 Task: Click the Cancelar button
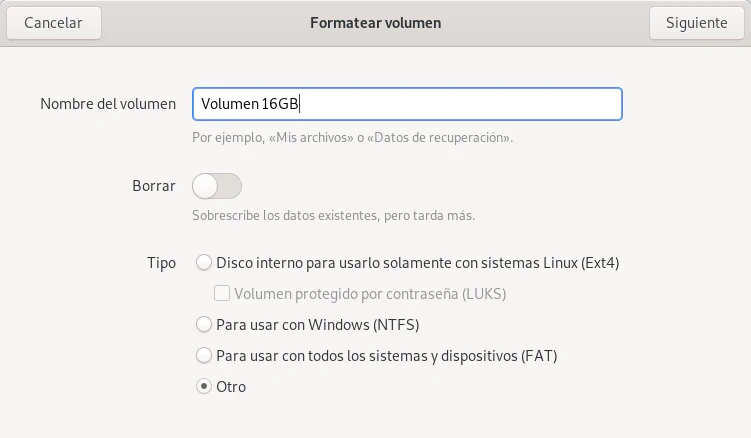pyautogui.click(x=53, y=22)
